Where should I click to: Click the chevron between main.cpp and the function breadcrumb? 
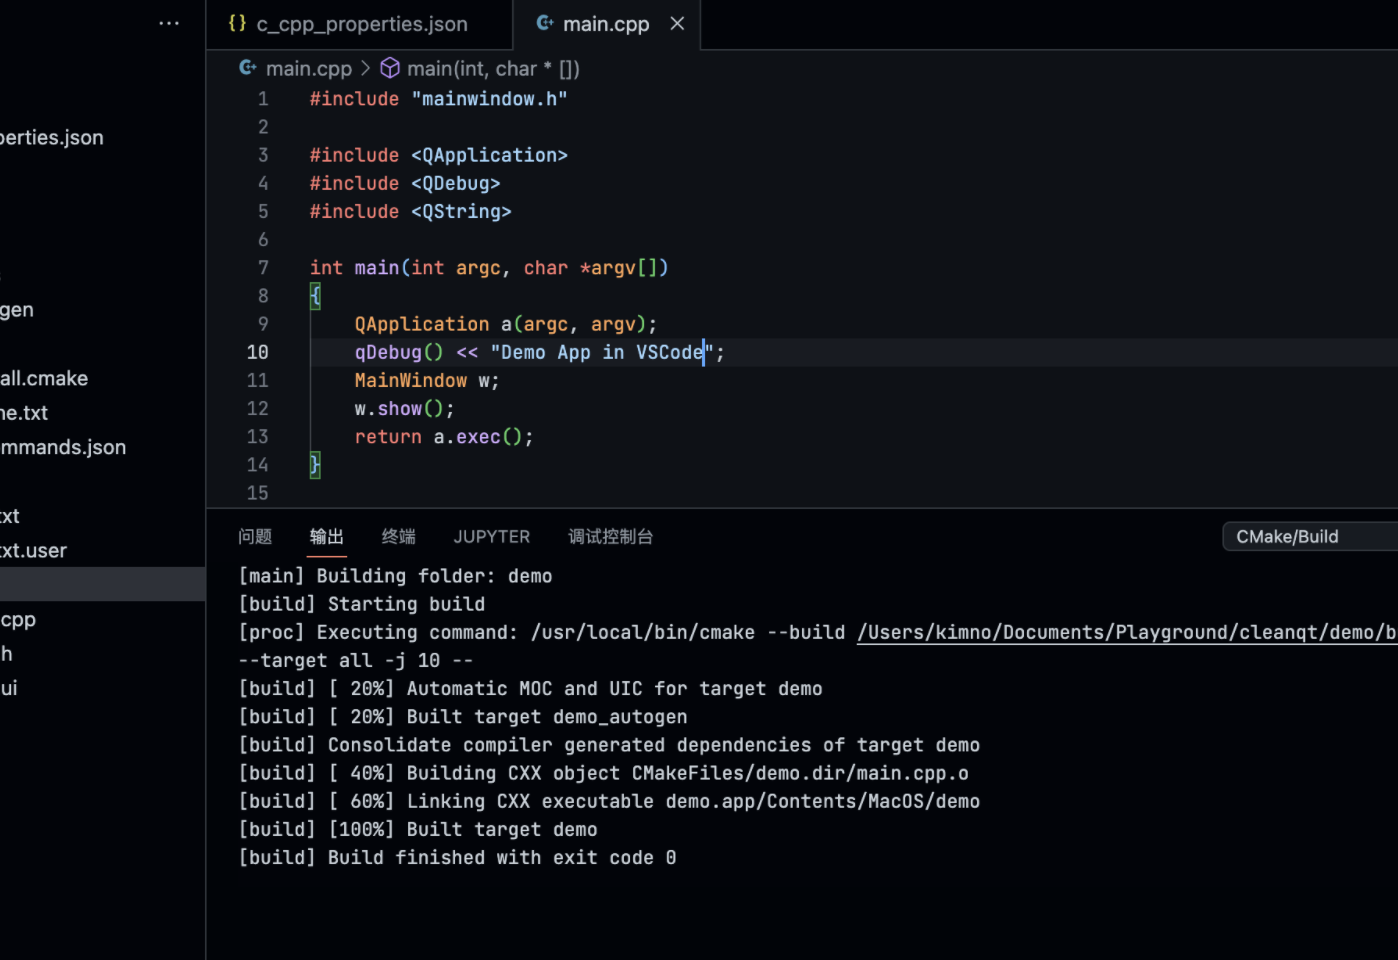coord(364,68)
